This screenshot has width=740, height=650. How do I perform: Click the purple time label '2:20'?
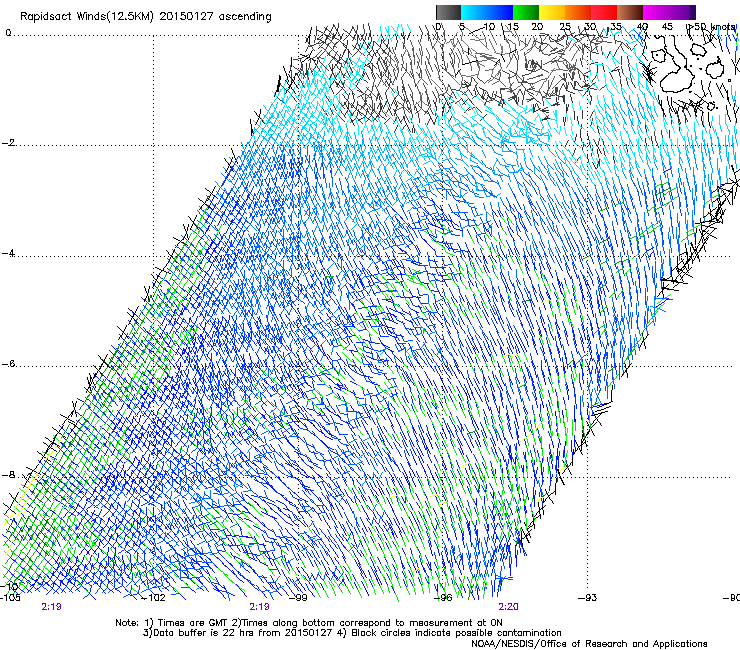[508, 607]
